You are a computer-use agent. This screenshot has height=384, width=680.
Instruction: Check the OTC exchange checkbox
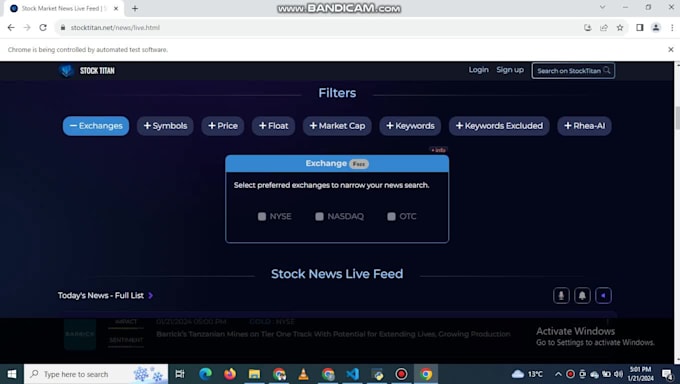(x=391, y=216)
